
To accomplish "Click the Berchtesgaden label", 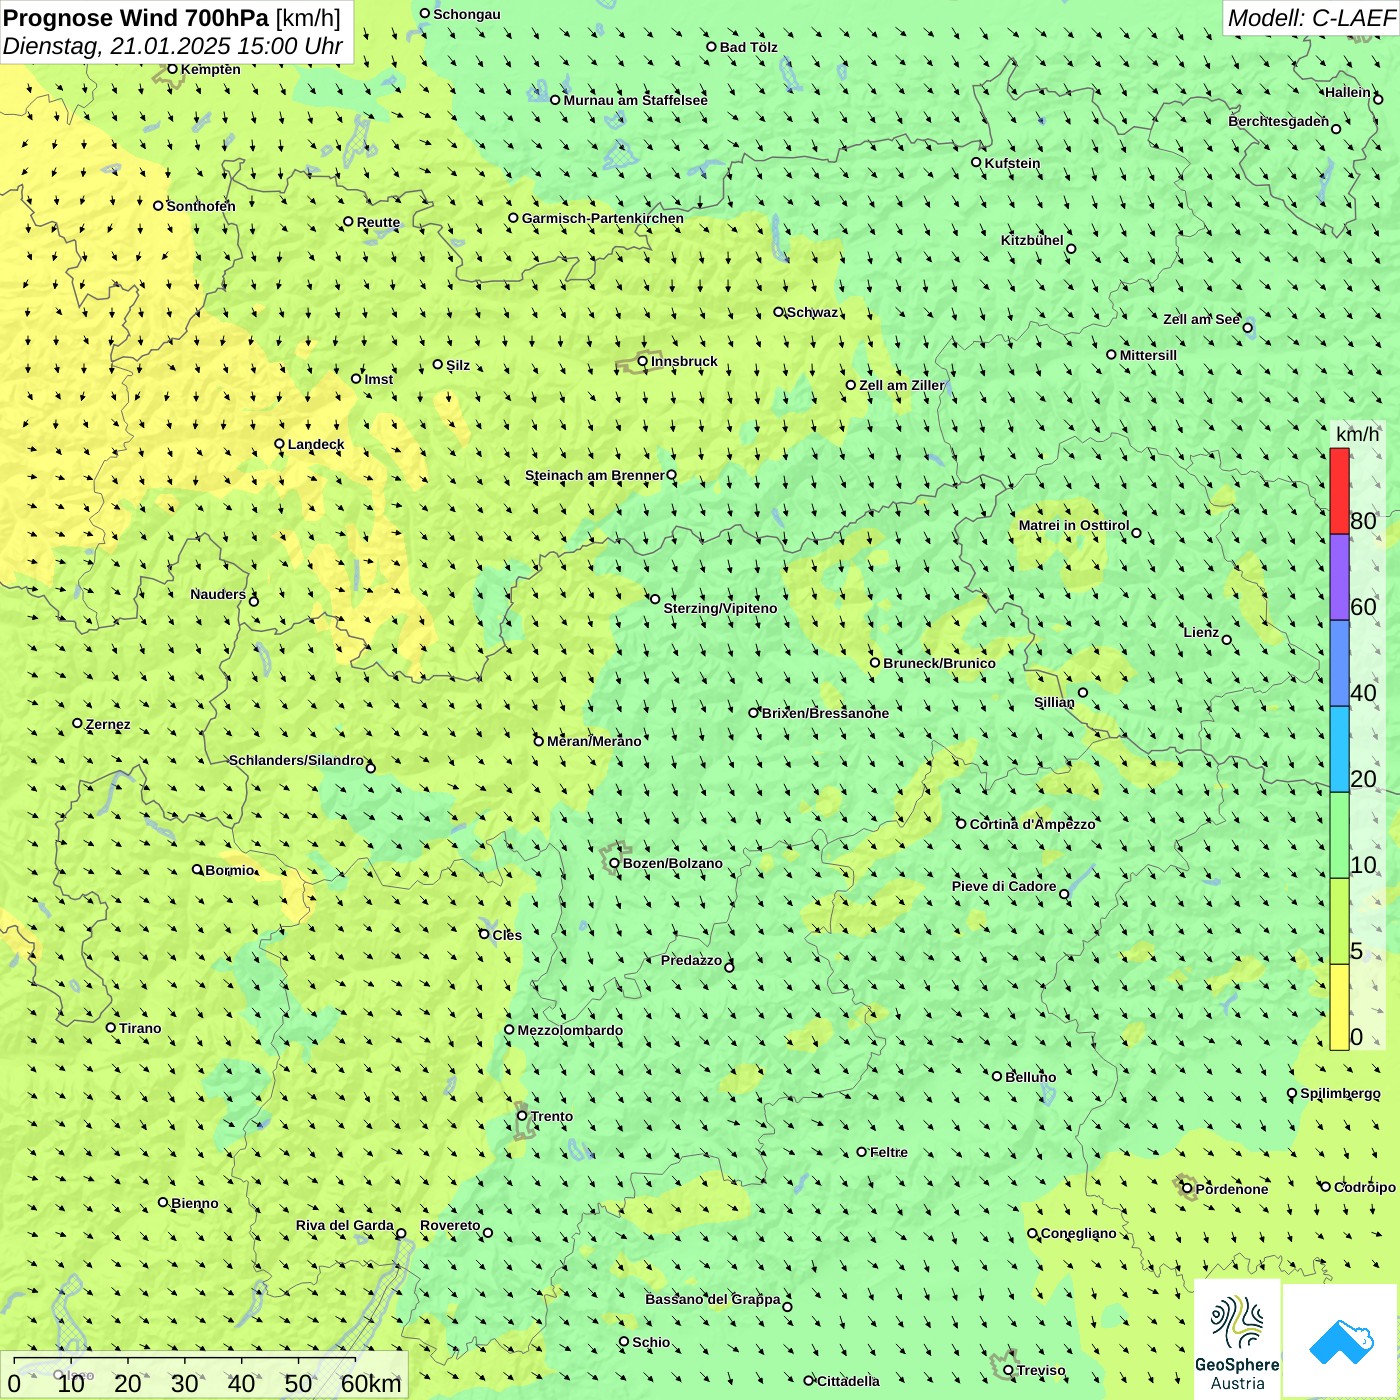I will (x=1278, y=121).
